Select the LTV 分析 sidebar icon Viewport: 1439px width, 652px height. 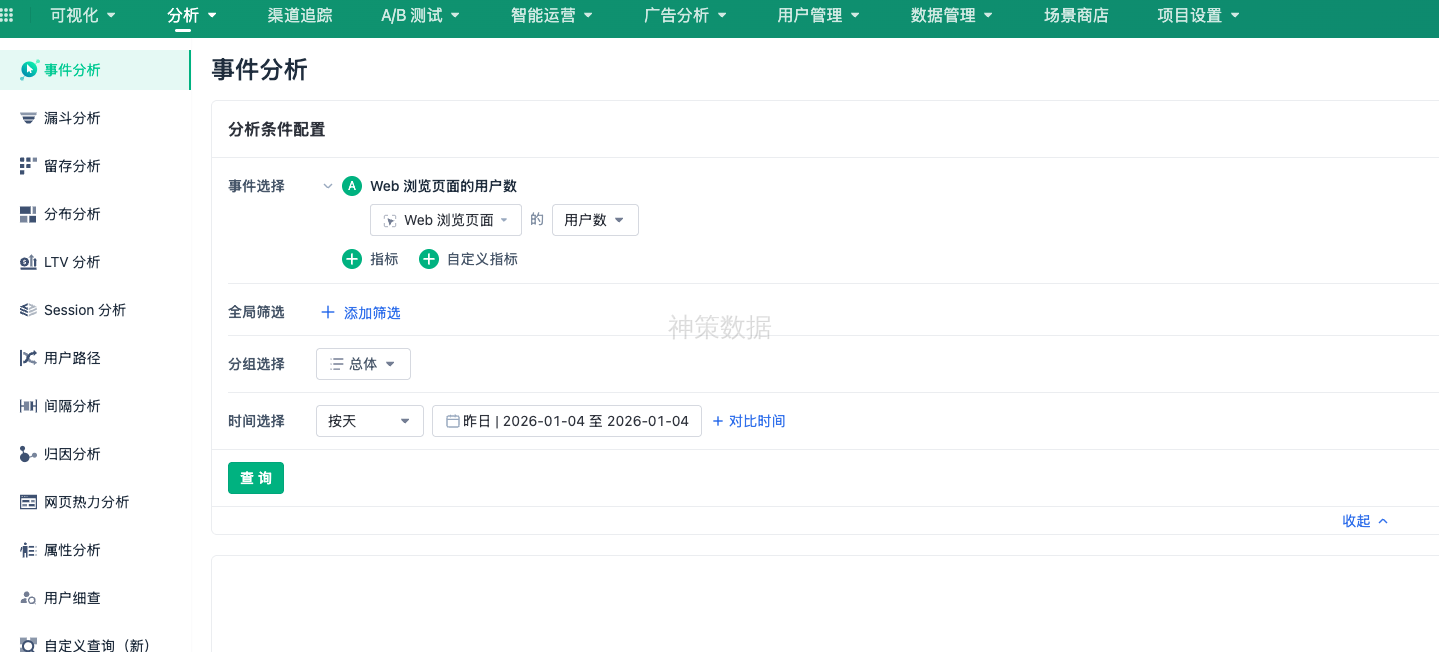coord(28,261)
